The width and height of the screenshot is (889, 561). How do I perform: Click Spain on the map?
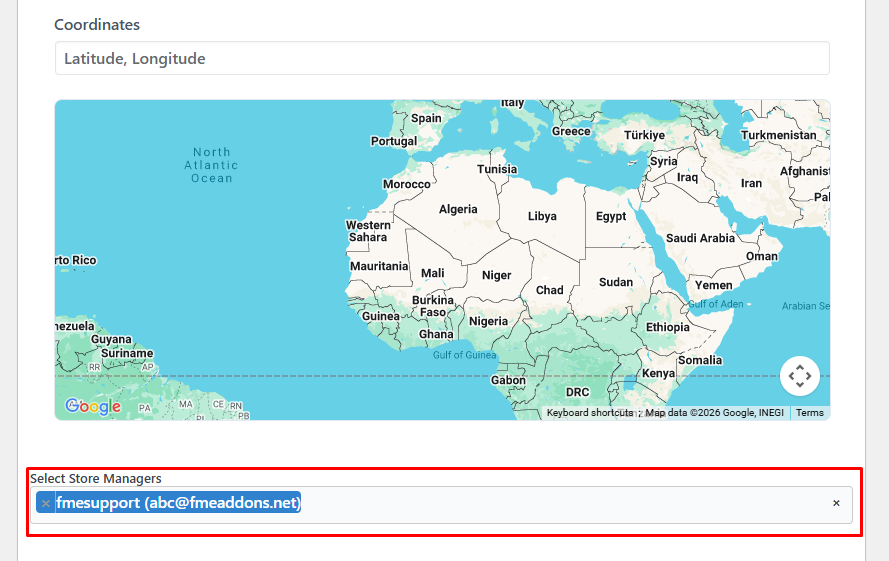[426, 118]
